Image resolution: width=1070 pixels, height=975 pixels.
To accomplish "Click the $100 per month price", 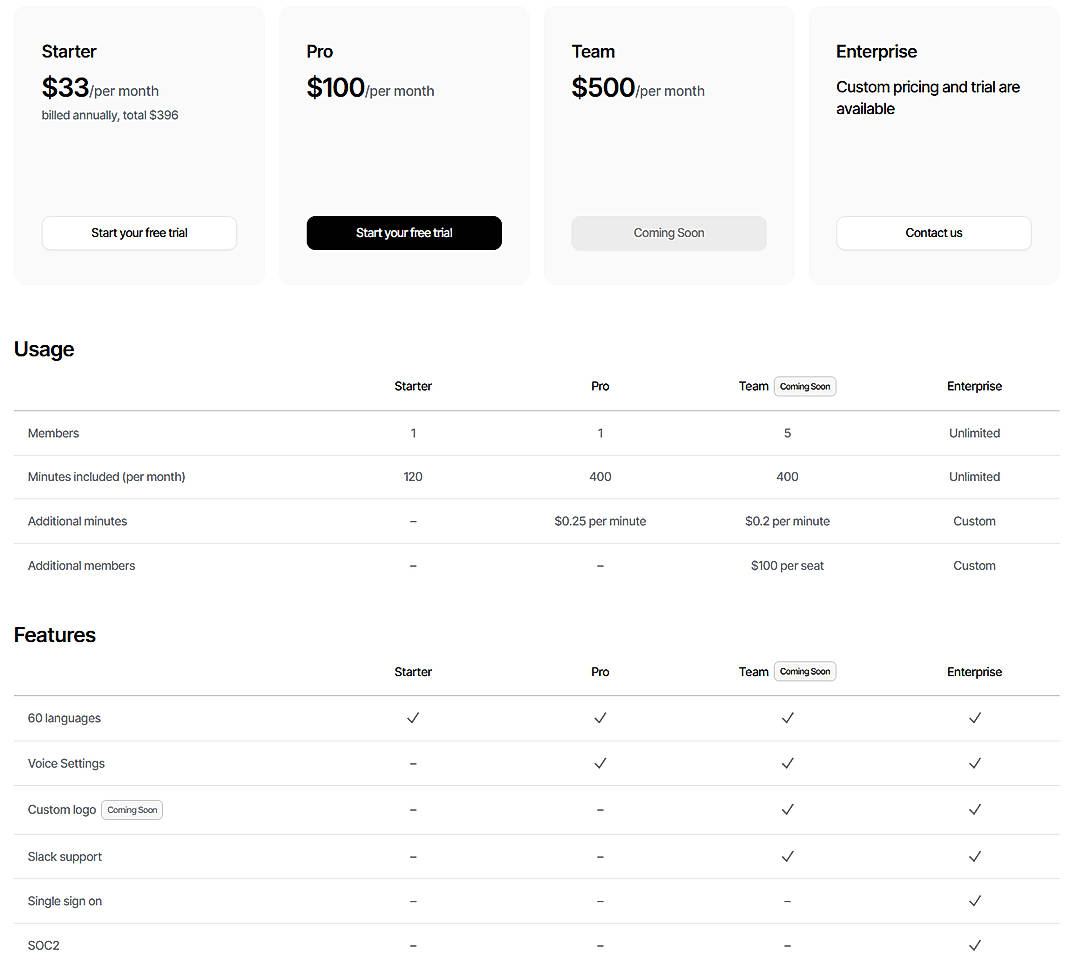I will pyautogui.click(x=371, y=88).
